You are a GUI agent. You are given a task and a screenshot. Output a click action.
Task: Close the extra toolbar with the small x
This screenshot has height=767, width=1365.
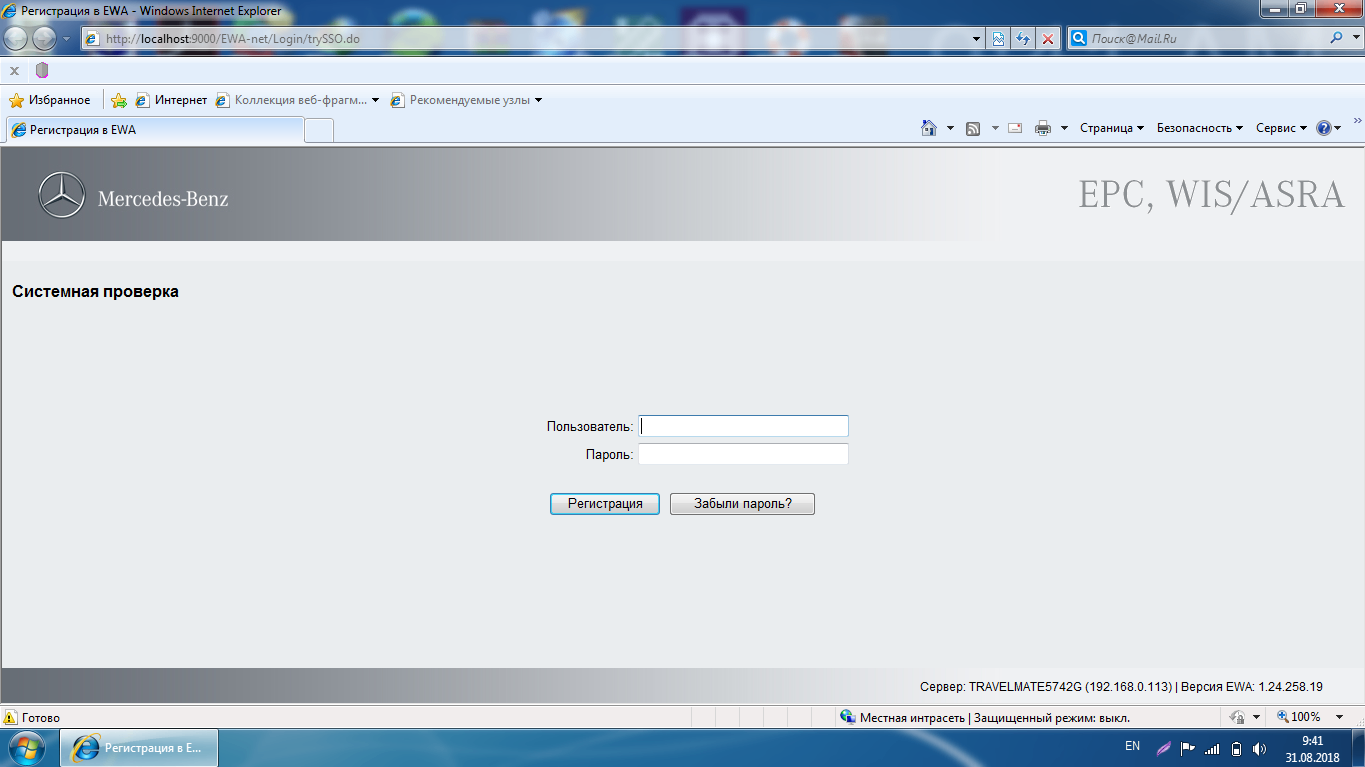coord(14,71)
